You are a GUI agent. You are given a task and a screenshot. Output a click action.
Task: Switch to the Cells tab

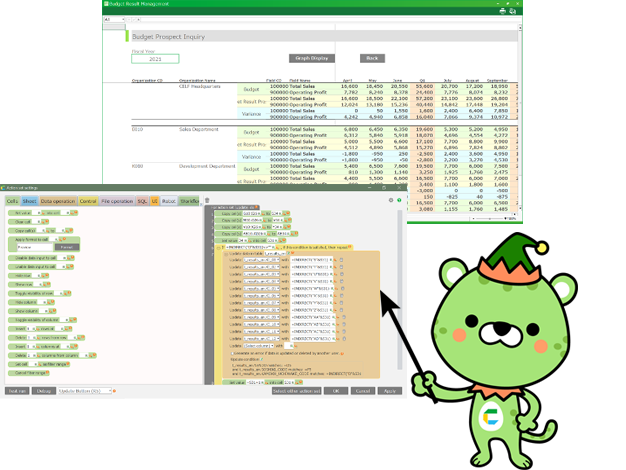click(12, 201)
